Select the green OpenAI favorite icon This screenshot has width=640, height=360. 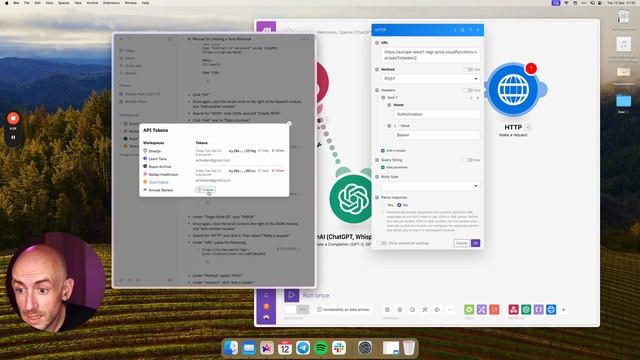[526, 309]
